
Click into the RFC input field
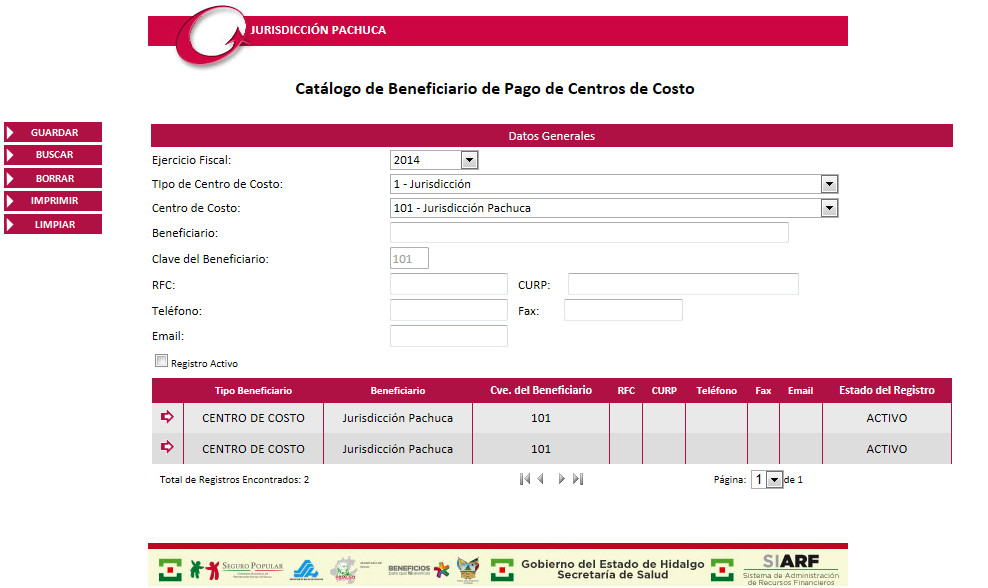449,284
